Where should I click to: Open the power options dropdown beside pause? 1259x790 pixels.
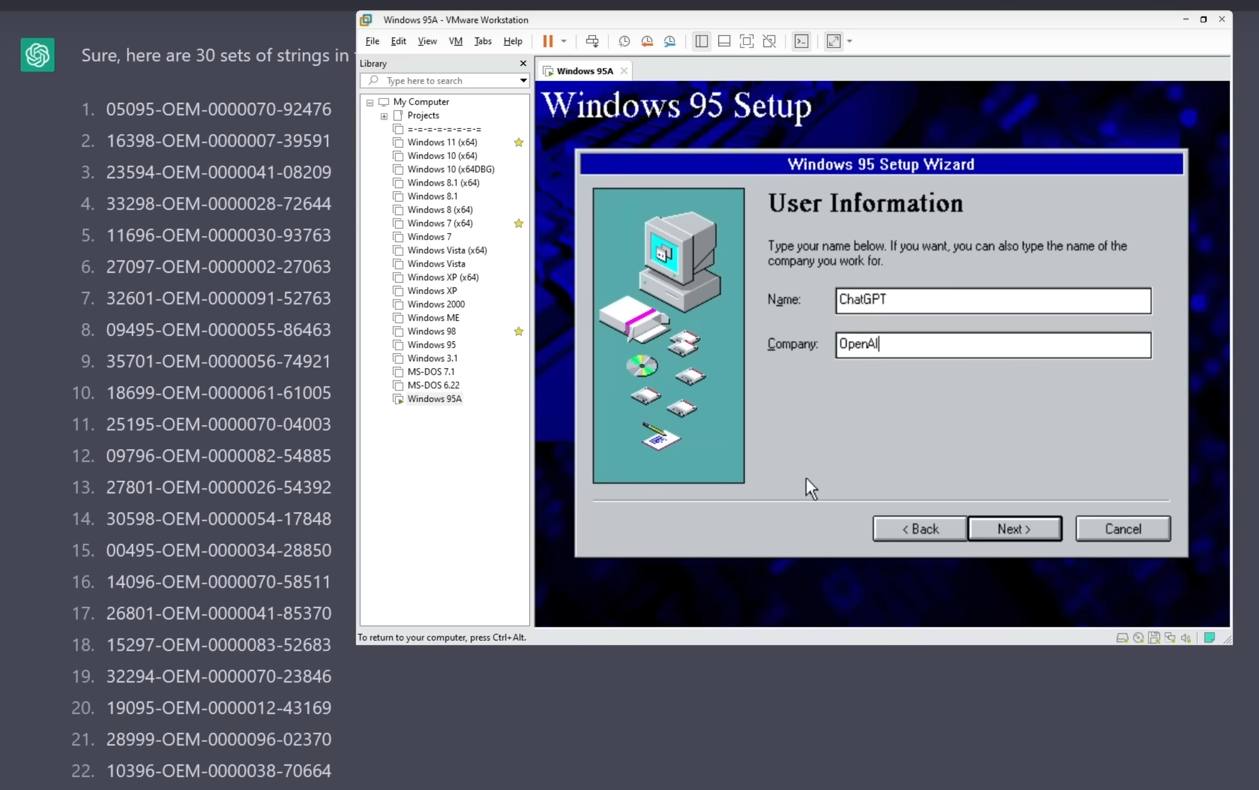564,41
